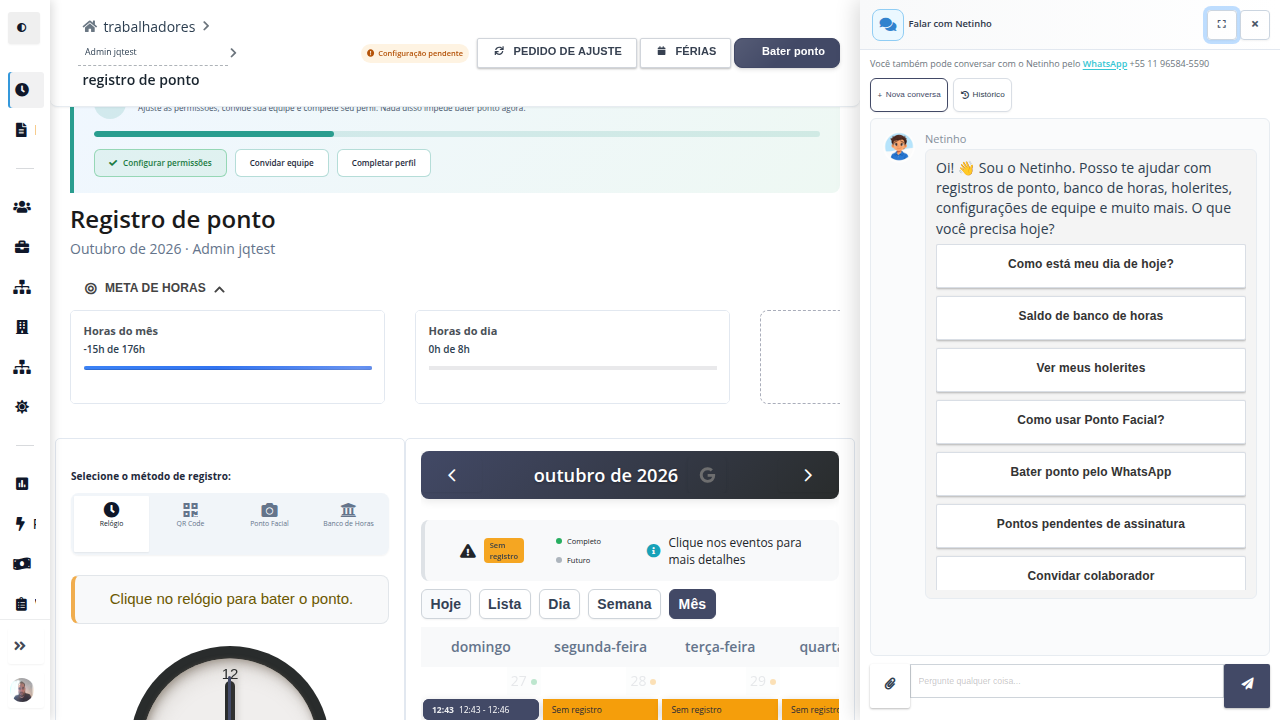
Task: Jump to today with the Hoje button
Action: [446, 604]
